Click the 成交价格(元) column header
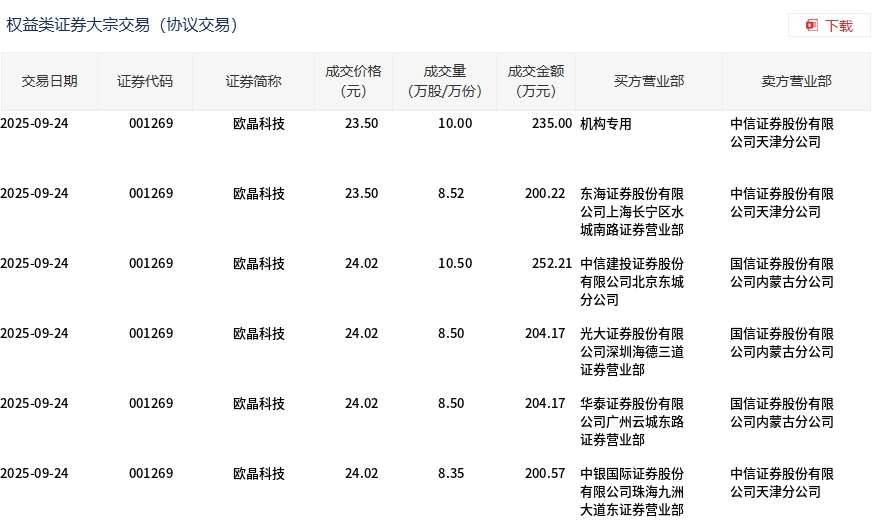 353,81
